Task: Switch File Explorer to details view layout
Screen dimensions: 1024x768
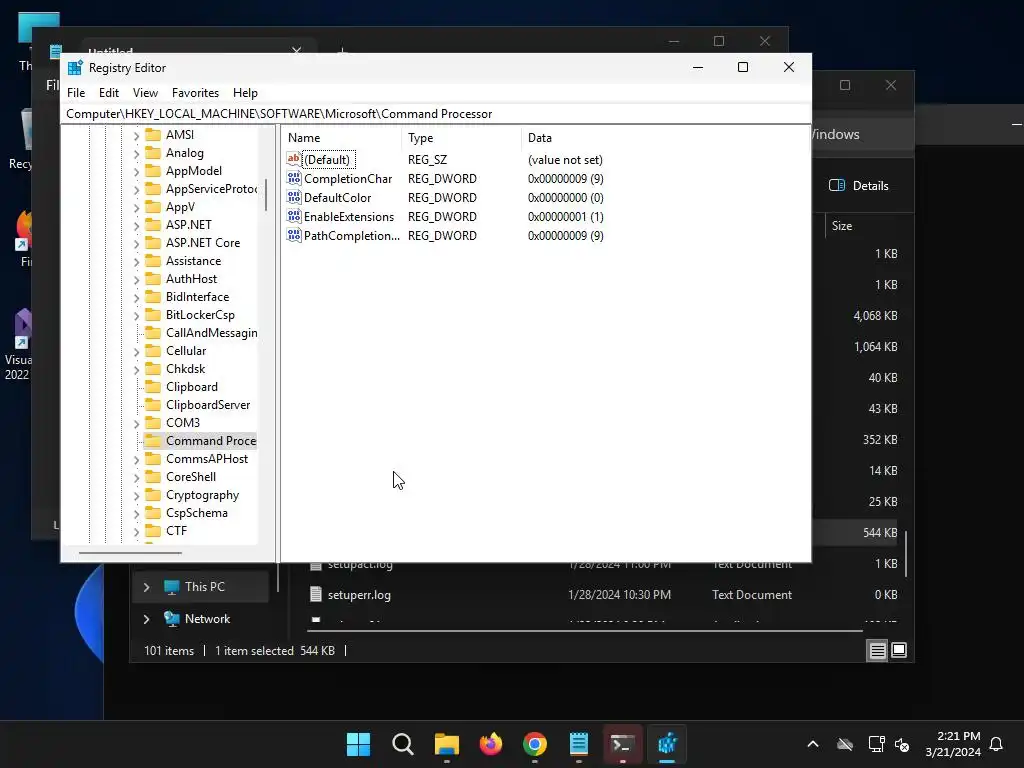Action: click(877, 650)
